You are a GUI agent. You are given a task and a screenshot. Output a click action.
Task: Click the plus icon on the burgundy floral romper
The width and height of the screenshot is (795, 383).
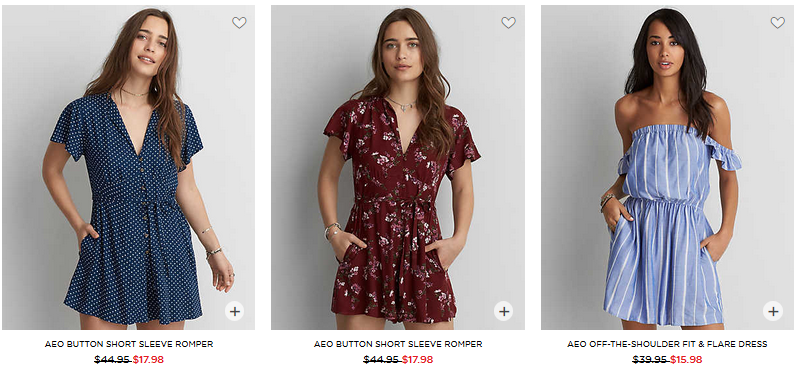[503, 311]
